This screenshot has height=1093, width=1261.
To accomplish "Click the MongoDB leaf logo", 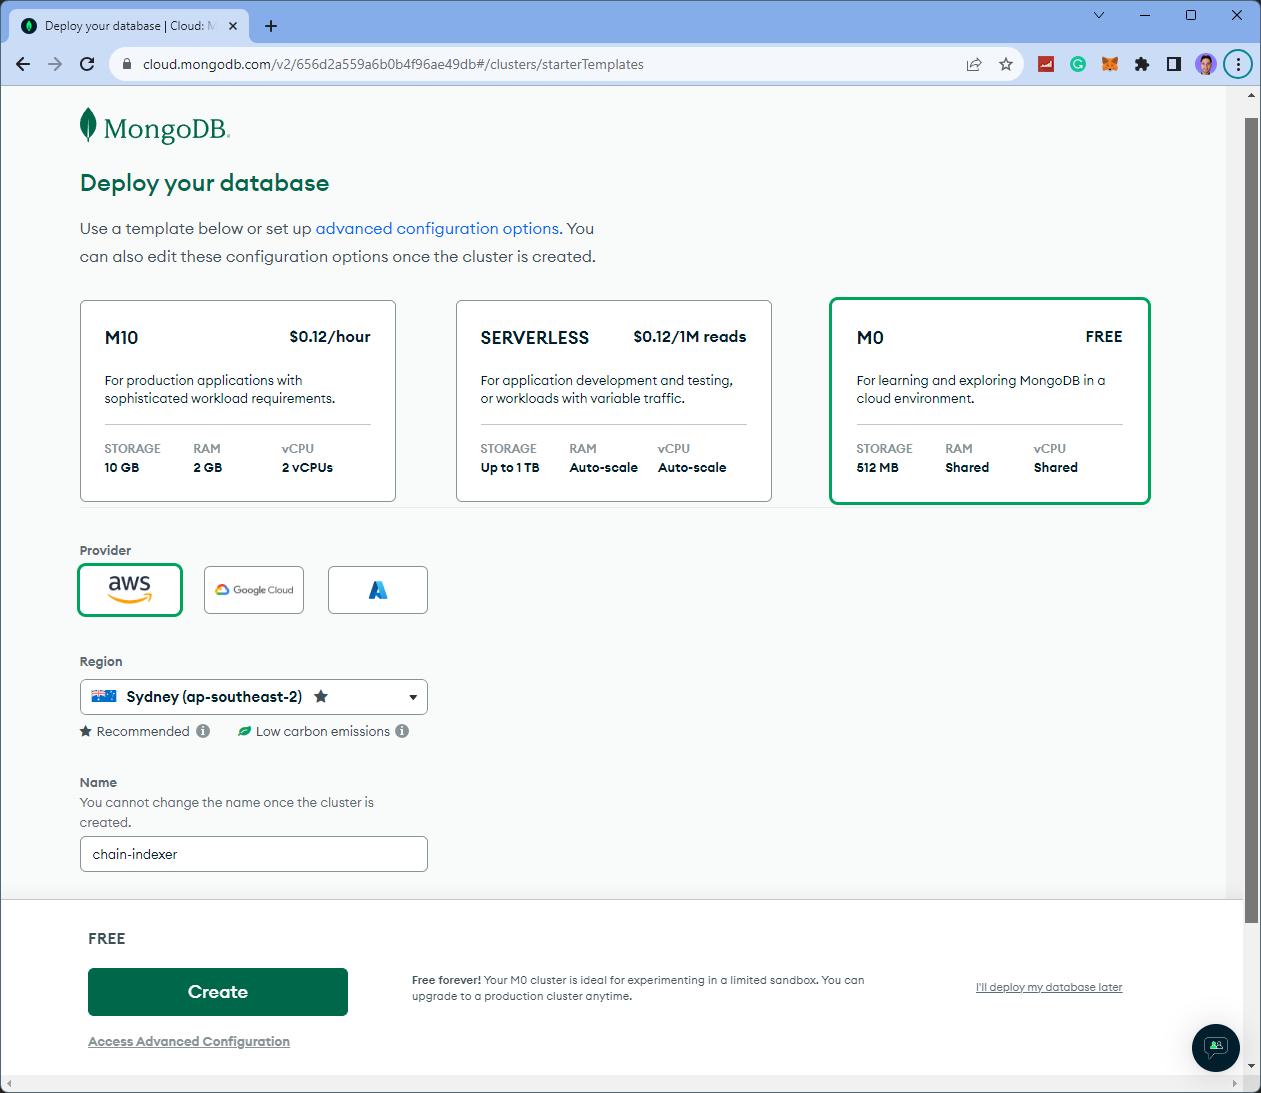I will (88, 125).
